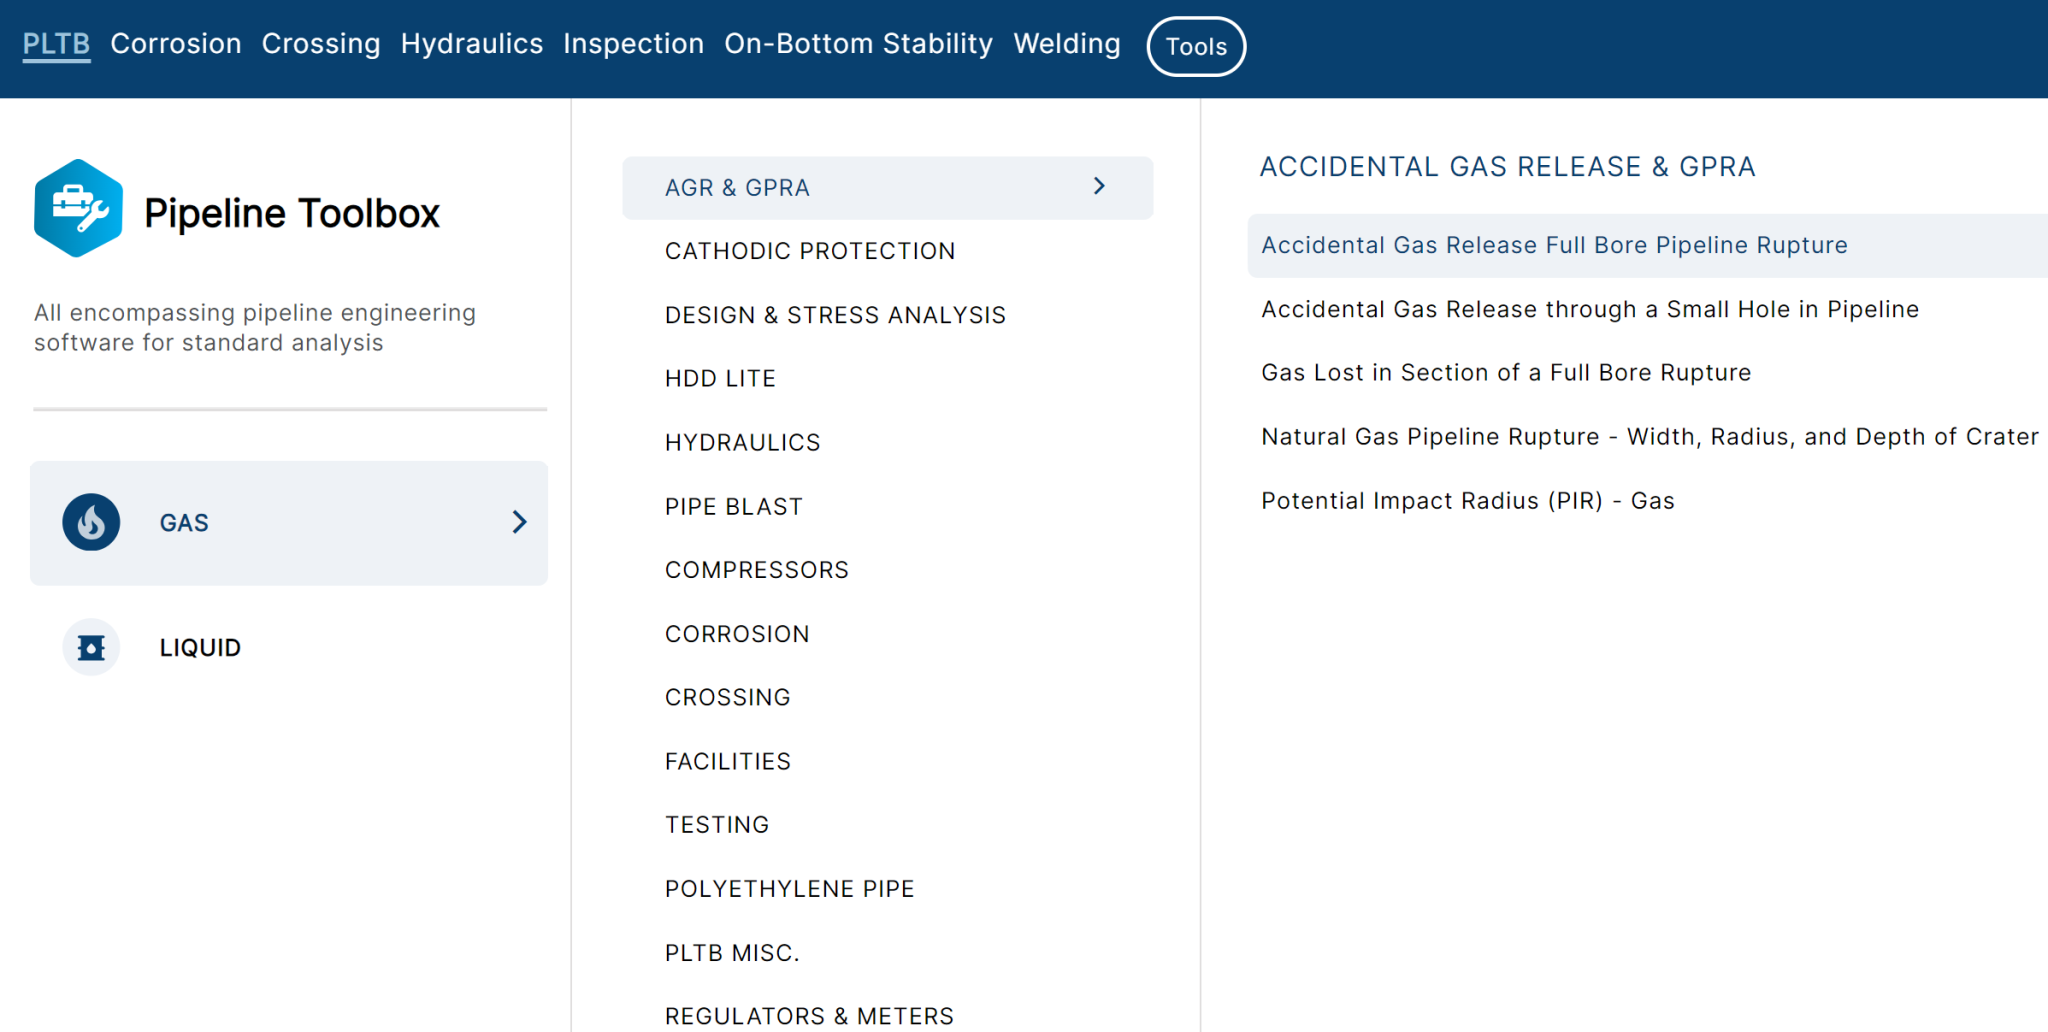This screenshot has width=2048, height=1032.
Task: Click the Tools button
Action: pyautogui.click(x=1196, y=46)
